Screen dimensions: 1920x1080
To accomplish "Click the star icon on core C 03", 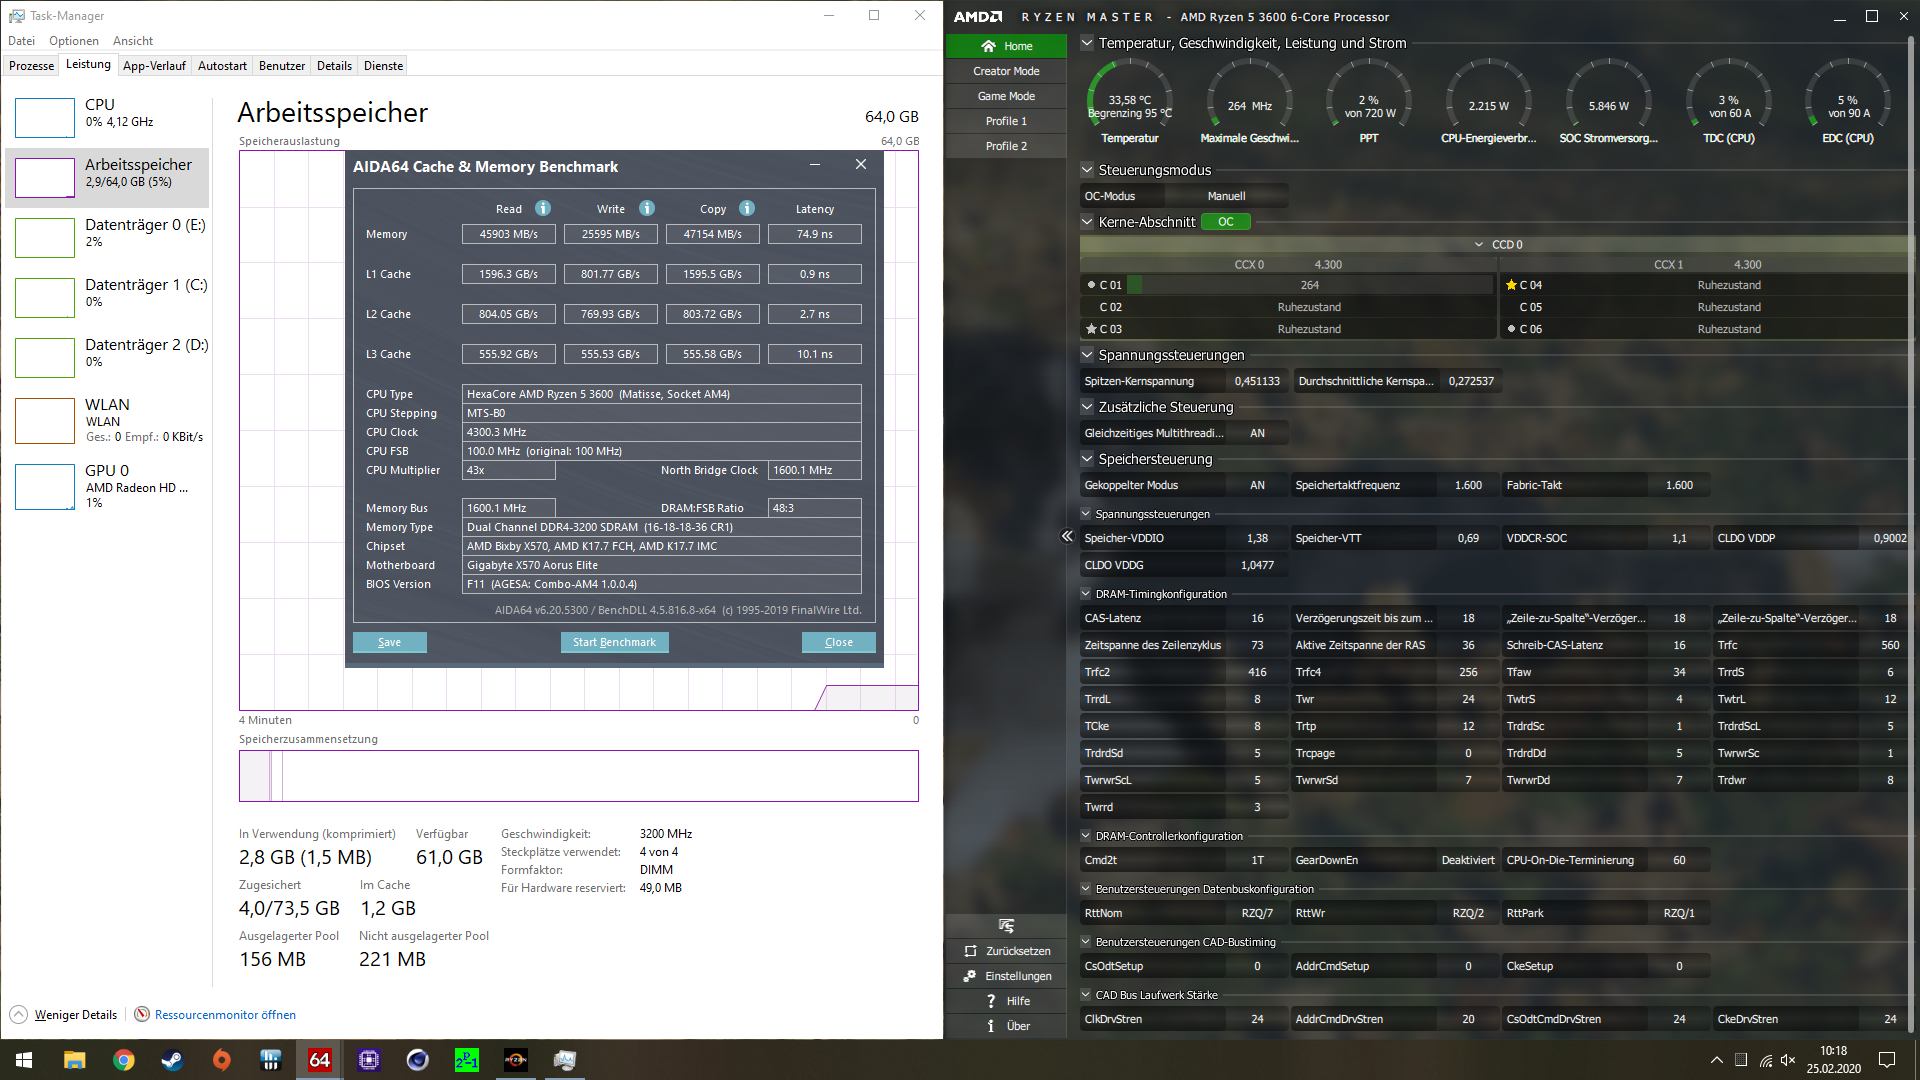I will point(1090,328).
